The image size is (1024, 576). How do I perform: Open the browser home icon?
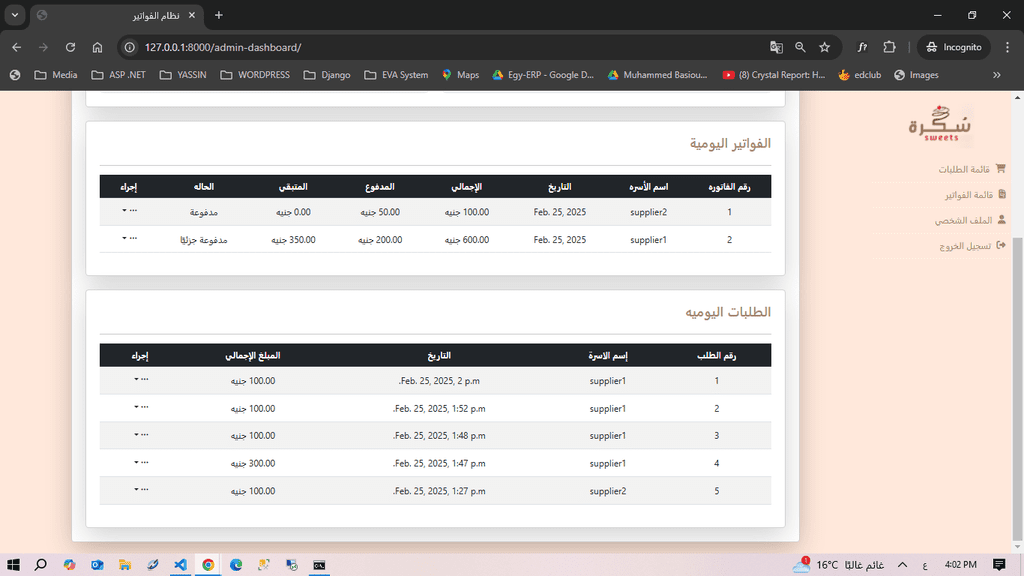(97, 47)
